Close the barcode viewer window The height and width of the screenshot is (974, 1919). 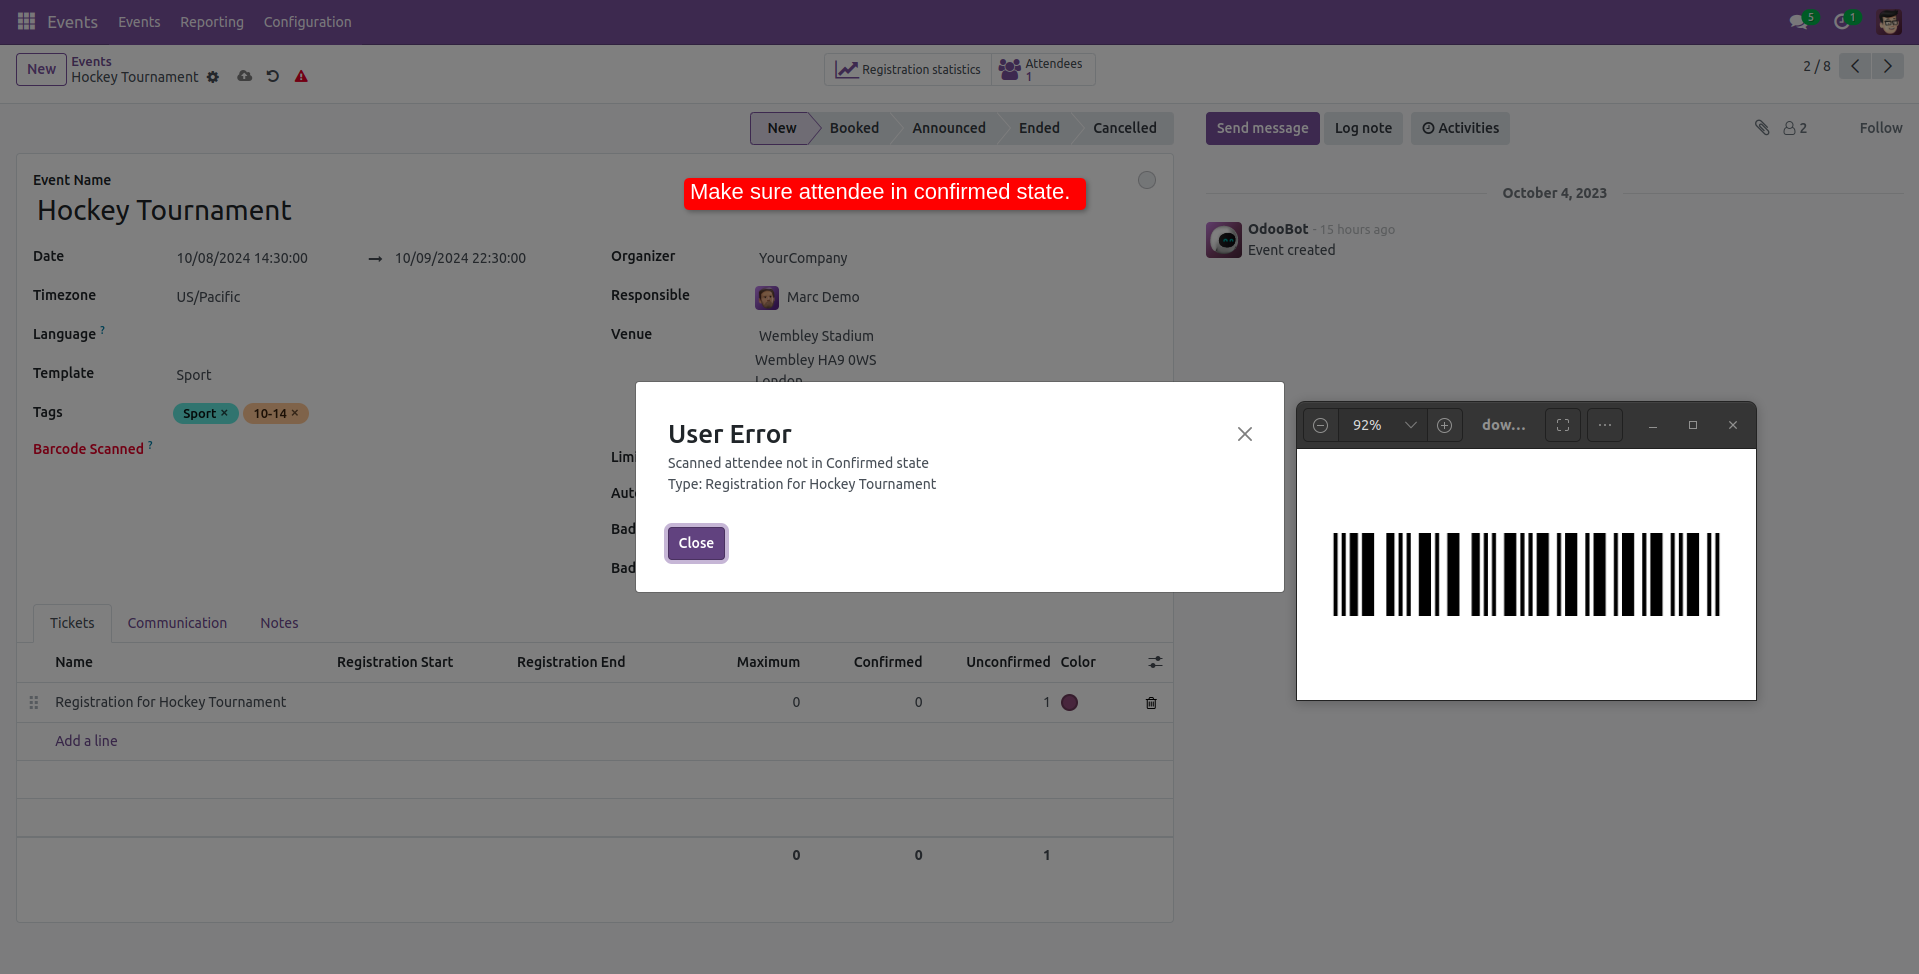(1733, 425)
